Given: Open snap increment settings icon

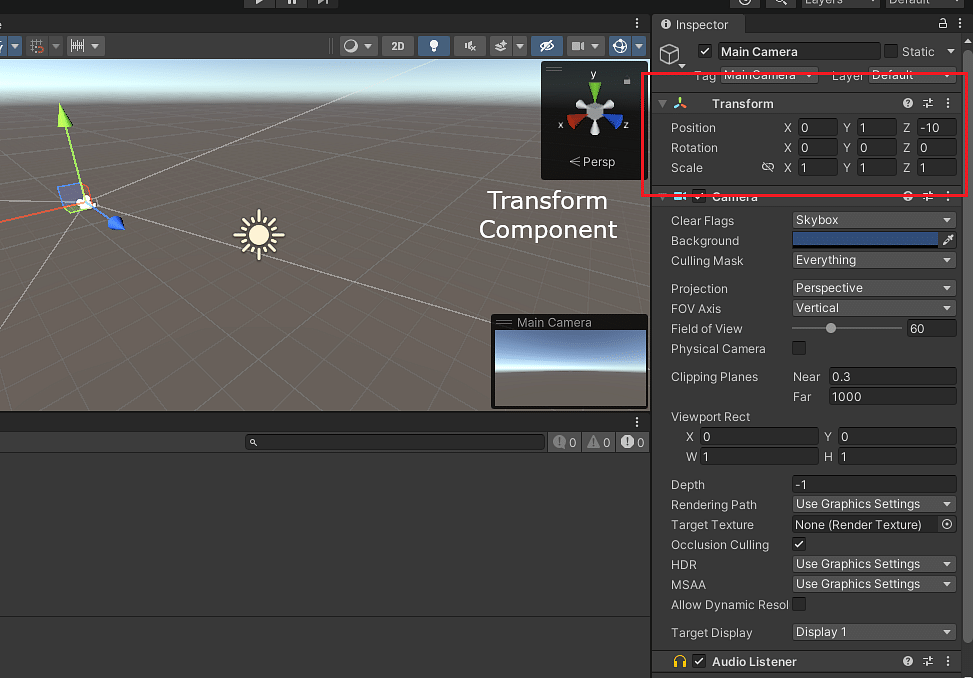Looking at the screenshot, I should pyautogui.click(x=78, y=46).
